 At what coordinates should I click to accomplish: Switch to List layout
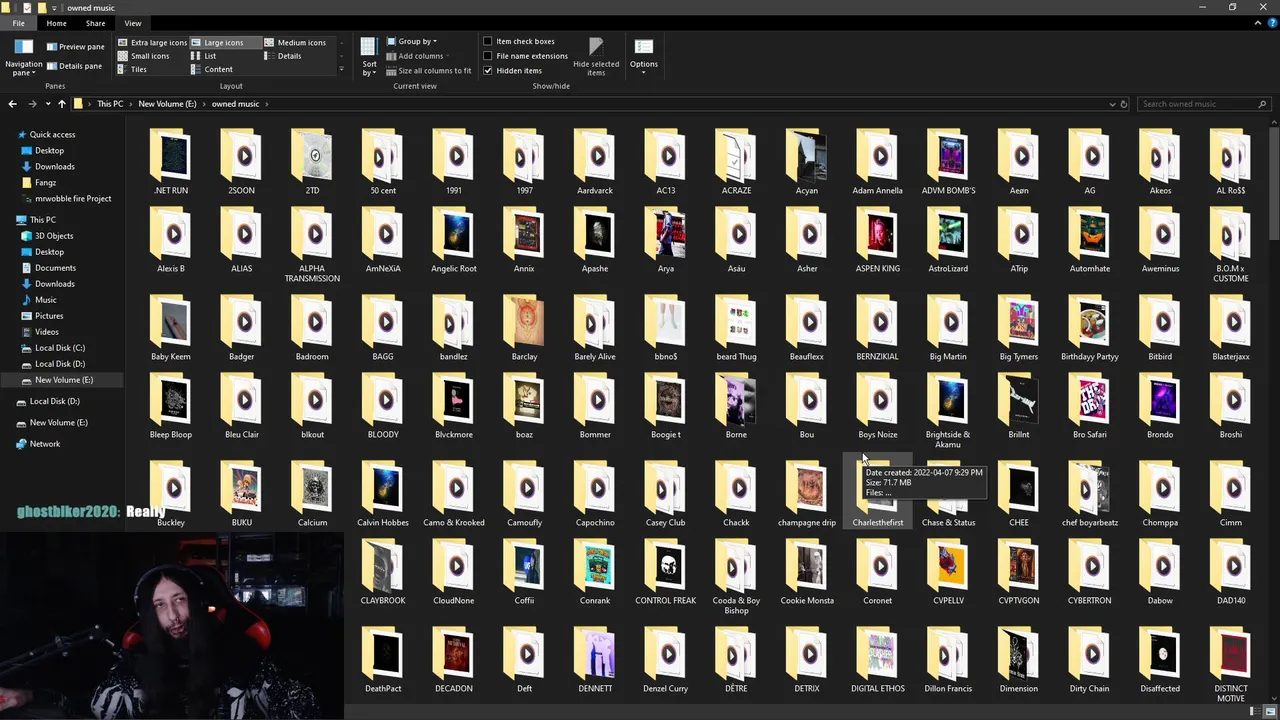(x=203, y=56)
